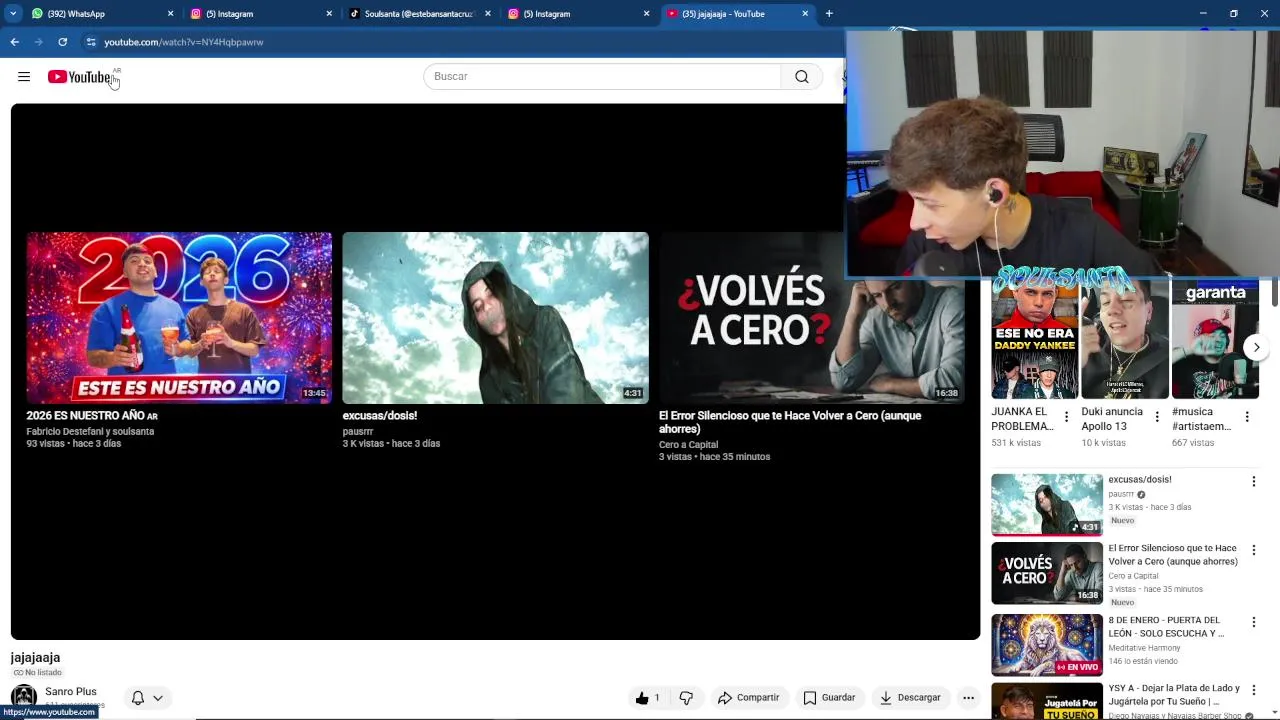Click the Compartir share button
This screenshot has width=1280, height=720.
(x=748, y=698)
